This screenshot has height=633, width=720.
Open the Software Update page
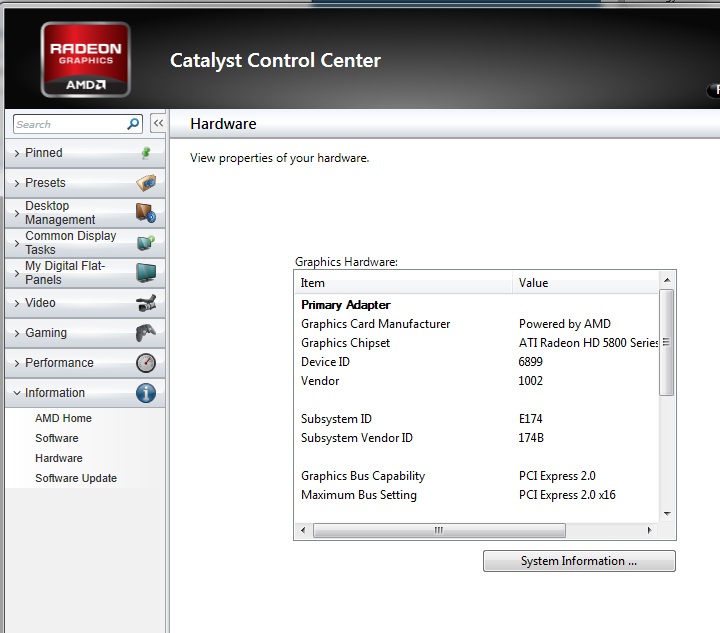(x=76, y=478)
